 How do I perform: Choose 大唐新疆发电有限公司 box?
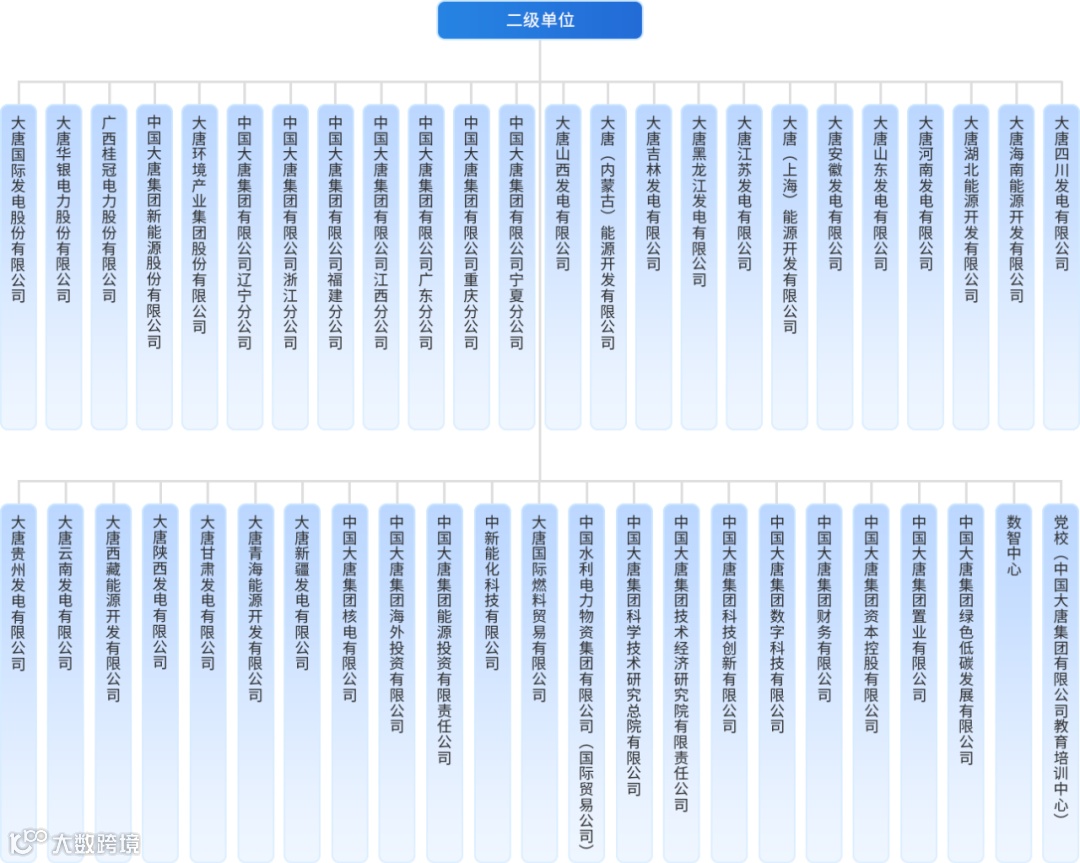[302, 683]
